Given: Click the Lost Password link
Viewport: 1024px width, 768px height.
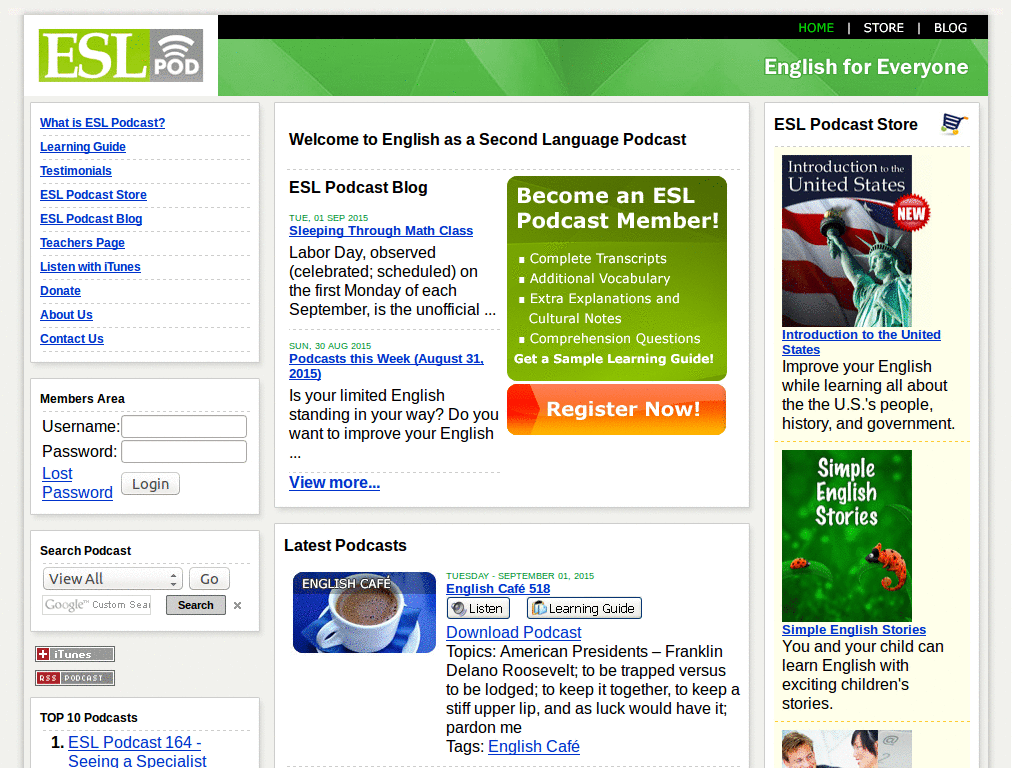Looking at the screenshot, I should pos(77,483).
